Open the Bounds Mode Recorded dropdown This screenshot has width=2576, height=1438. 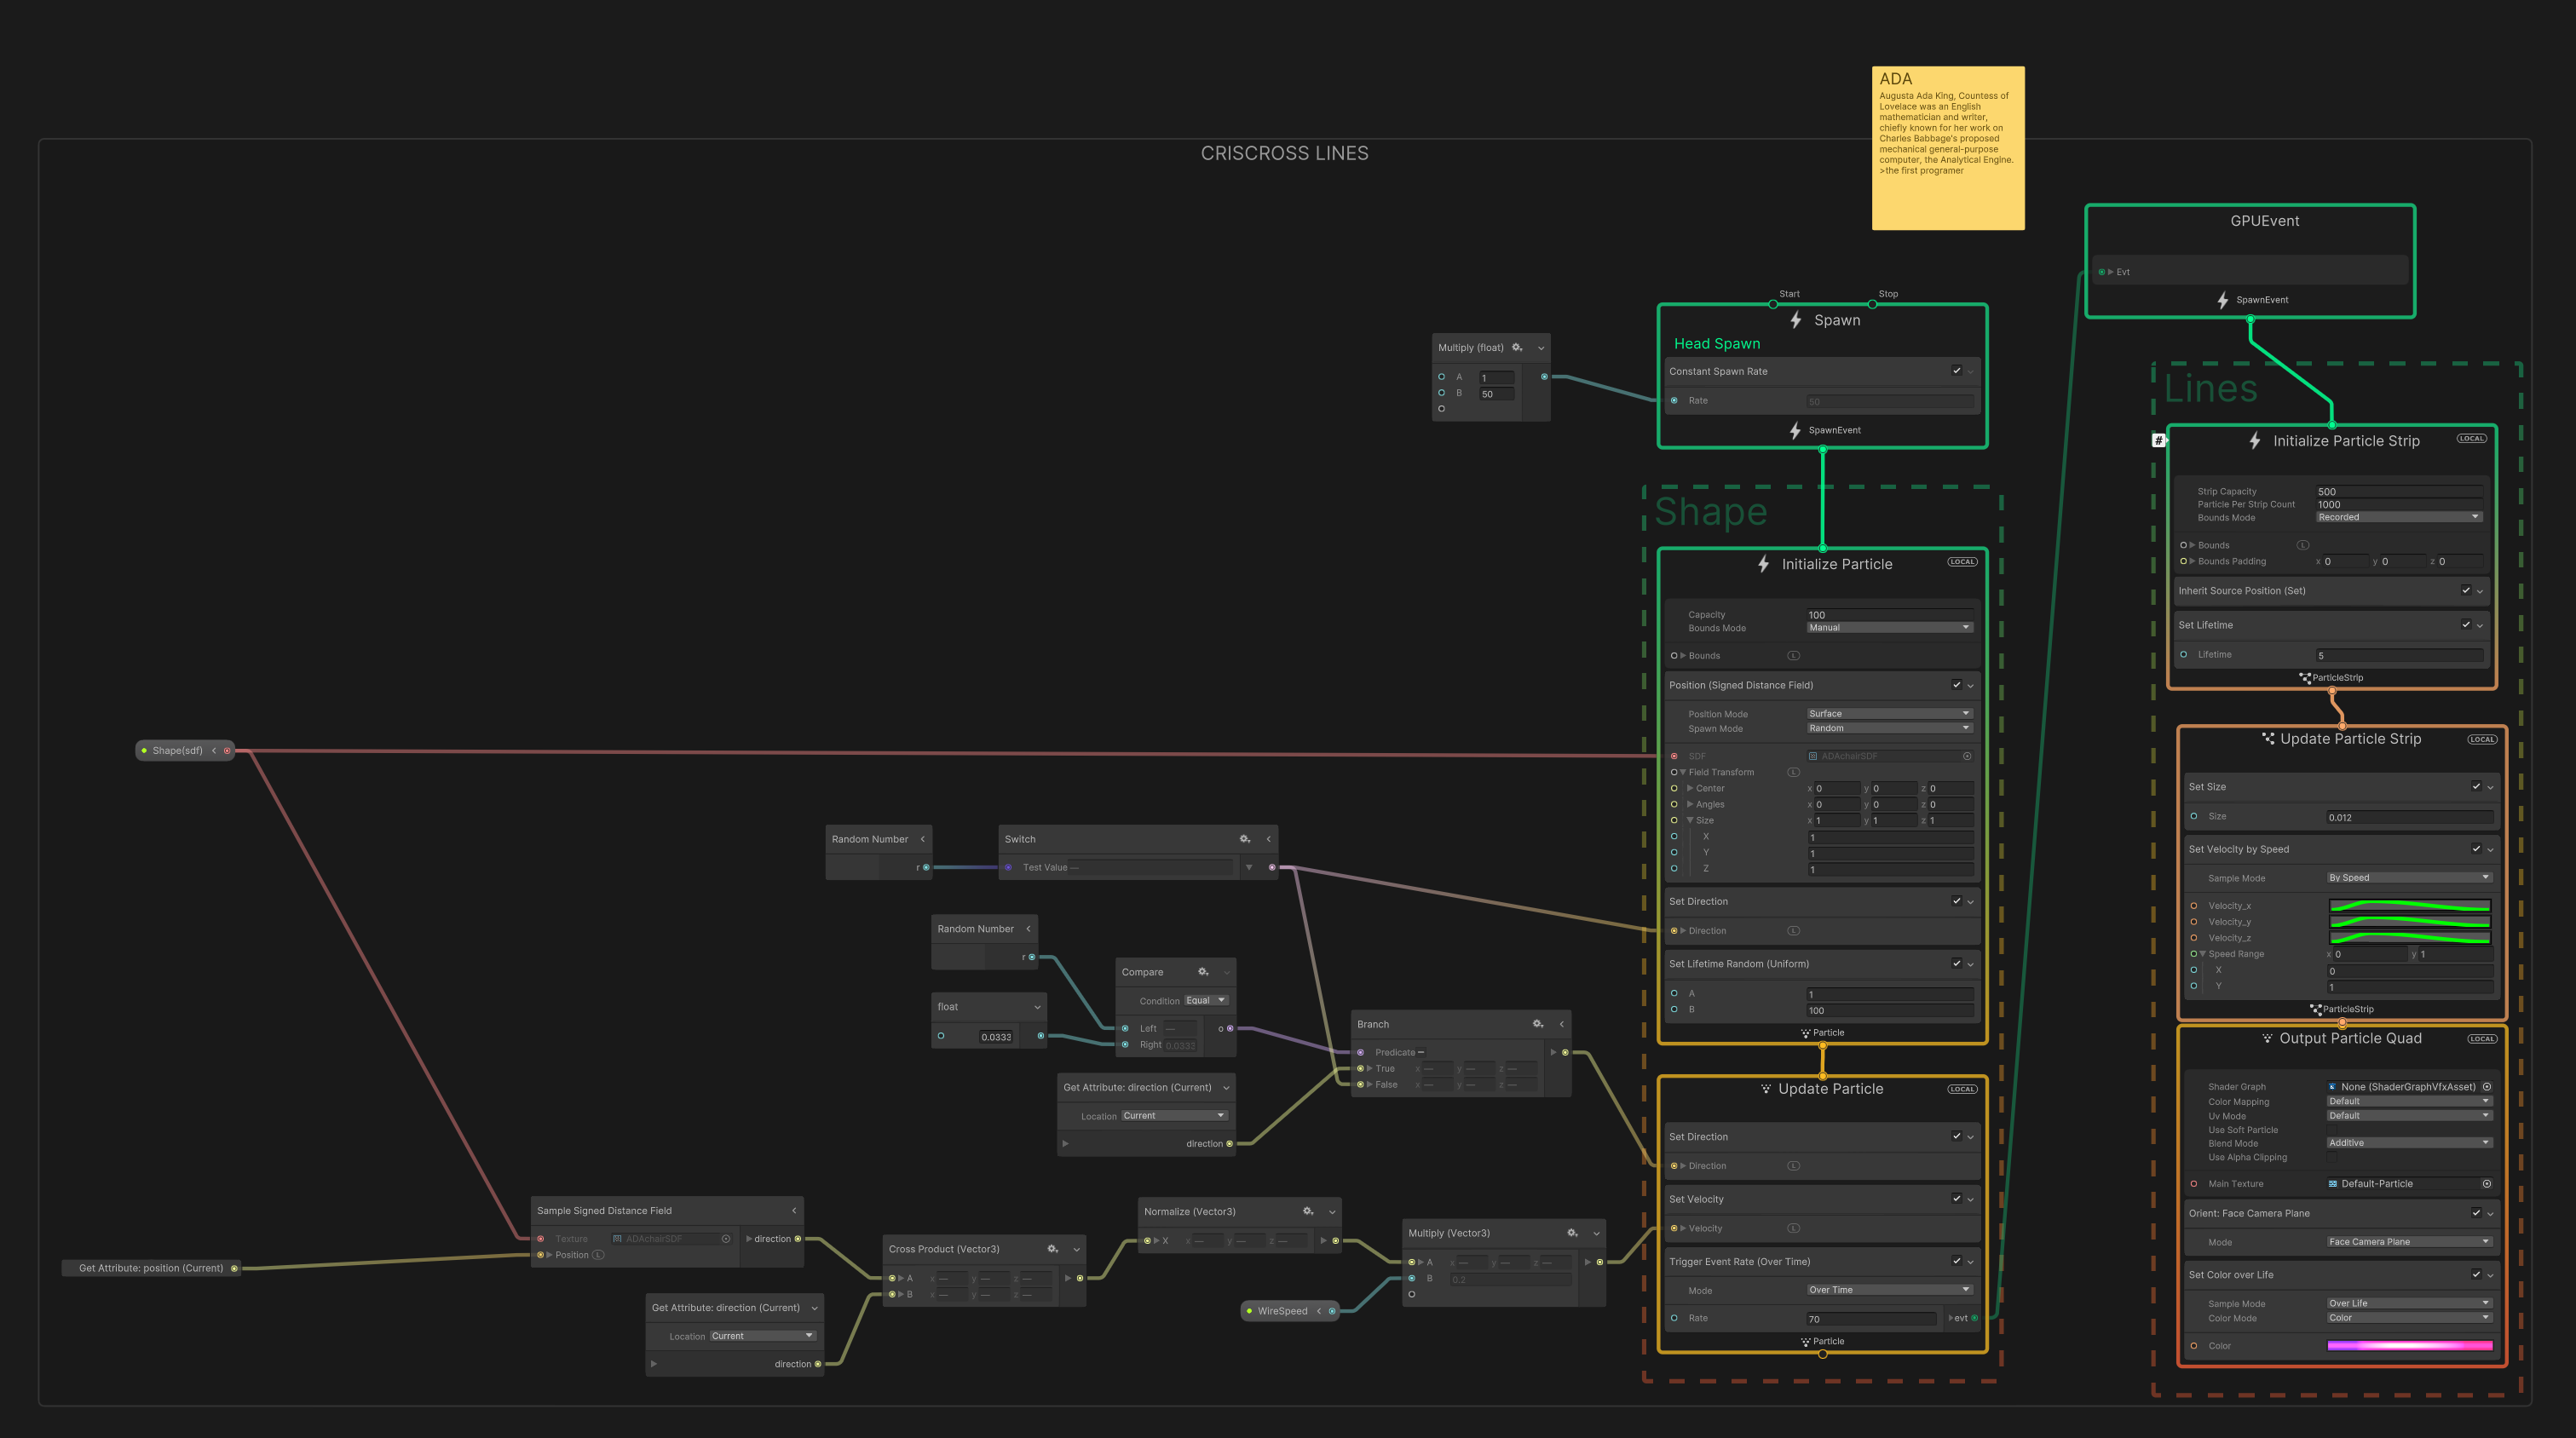coord(2397,517)
